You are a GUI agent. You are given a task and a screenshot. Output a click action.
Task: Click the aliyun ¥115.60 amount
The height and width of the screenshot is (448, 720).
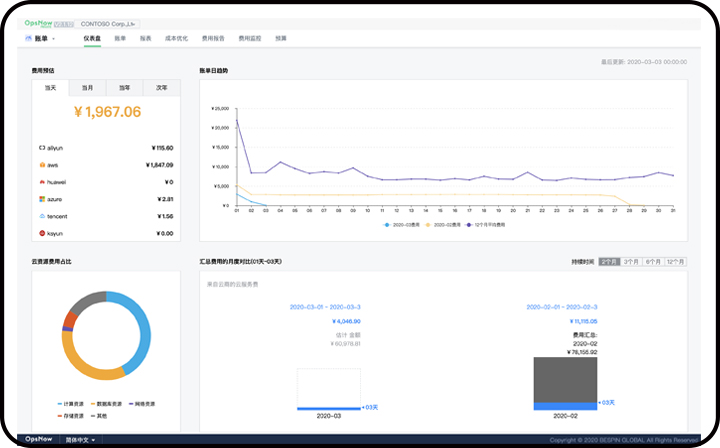(x=163, y=148)
